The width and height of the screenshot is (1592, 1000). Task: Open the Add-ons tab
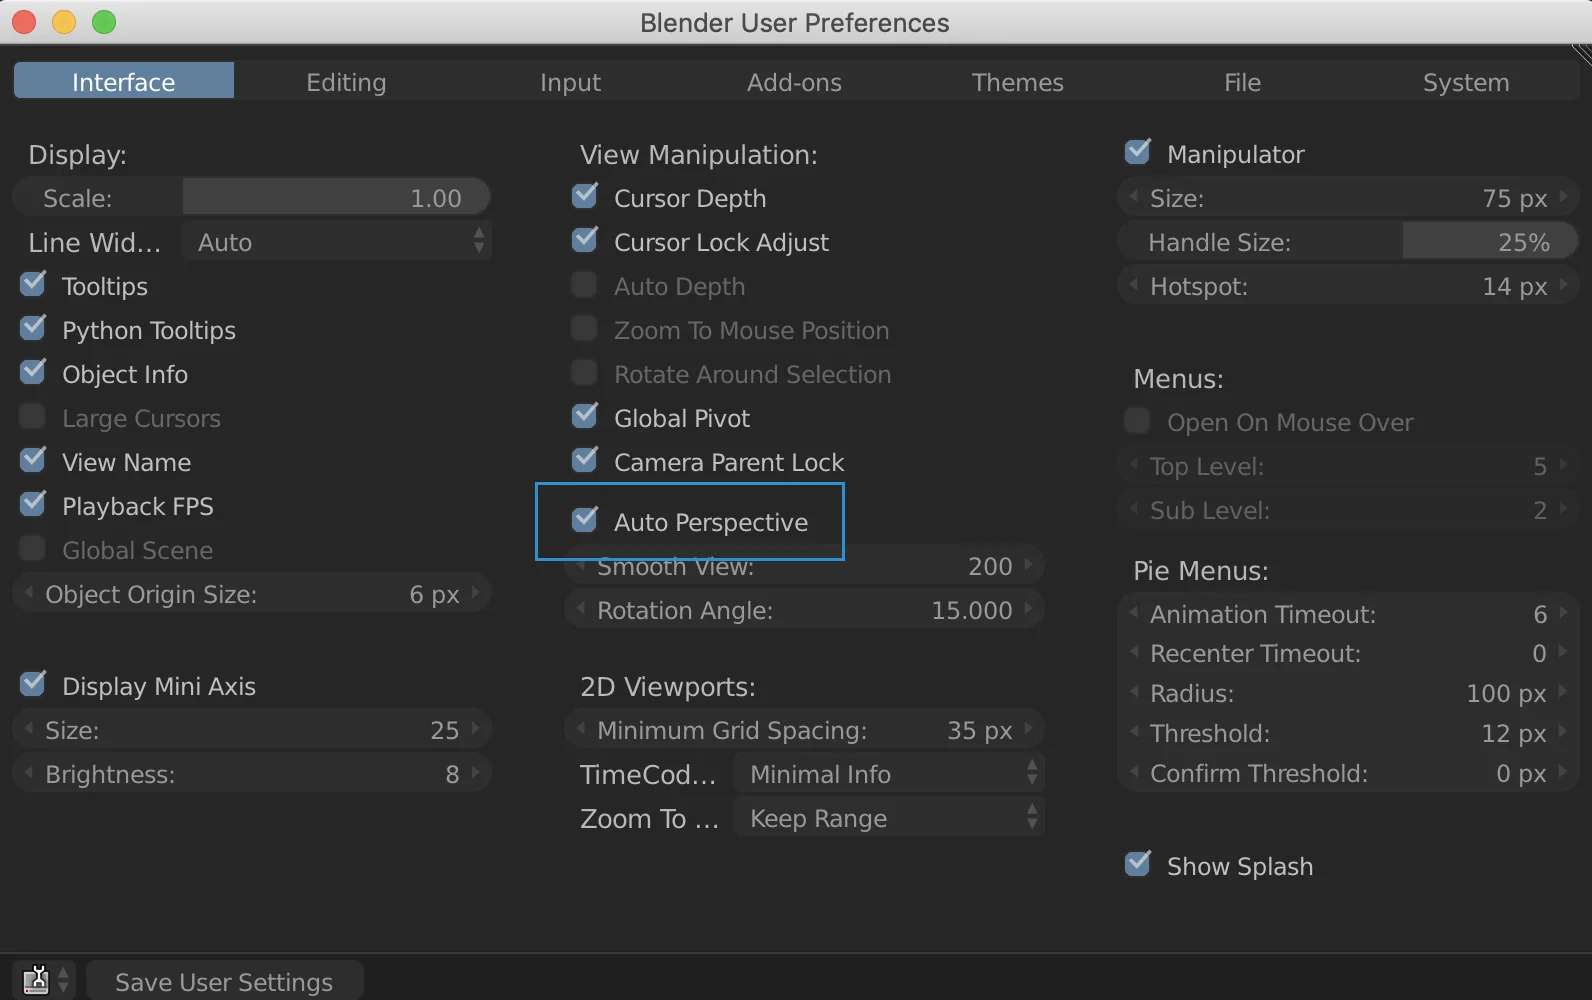[x=794, y=81]
